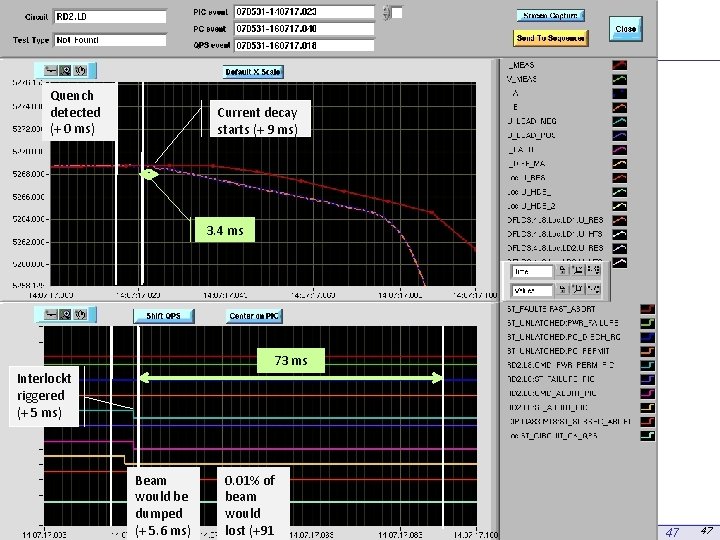Open plot style for ST_UNLATCHED:PWR_FAILURE trace
The image size is (720, 540).
(647, 323)
